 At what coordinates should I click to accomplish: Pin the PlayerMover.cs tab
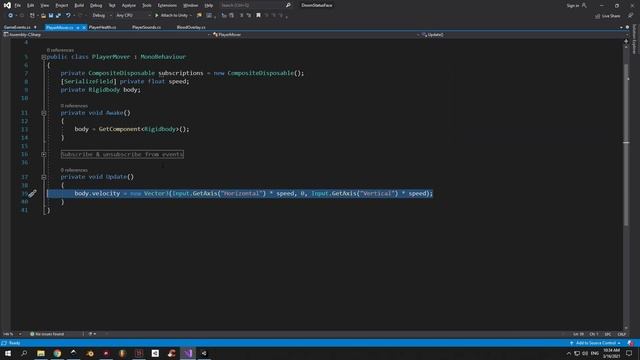click(78, 27)
